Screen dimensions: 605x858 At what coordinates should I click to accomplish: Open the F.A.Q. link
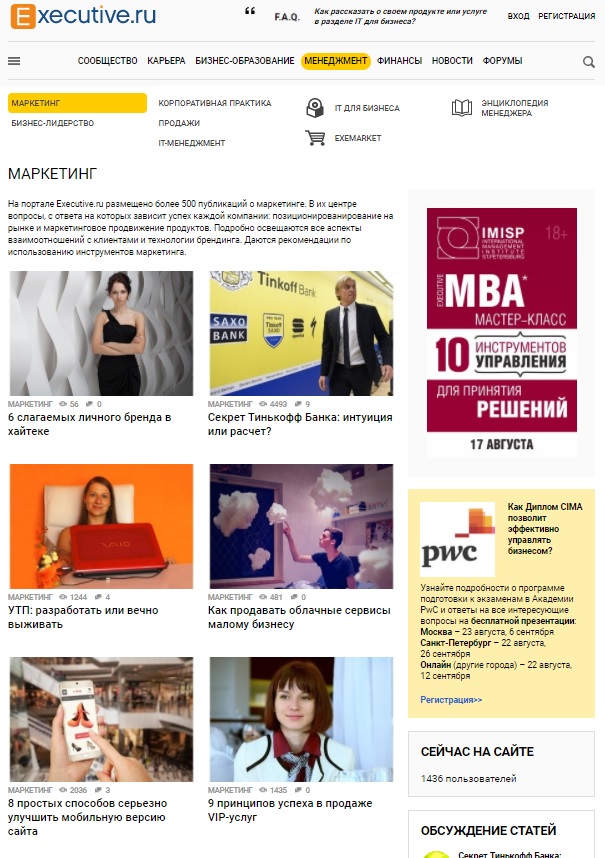(x=287, y=17)
